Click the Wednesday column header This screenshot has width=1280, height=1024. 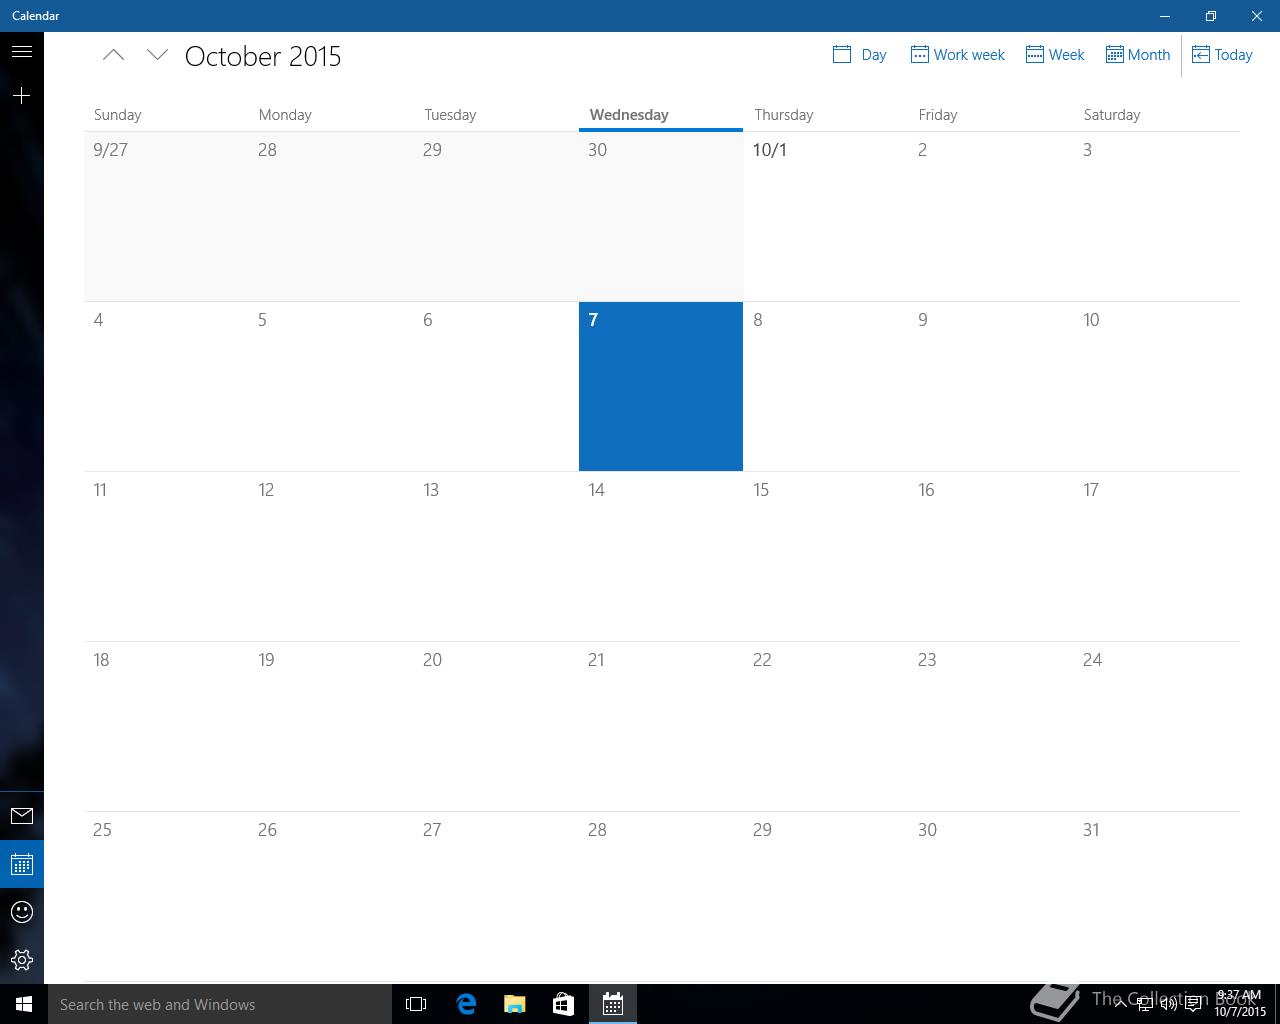(629, 115)
